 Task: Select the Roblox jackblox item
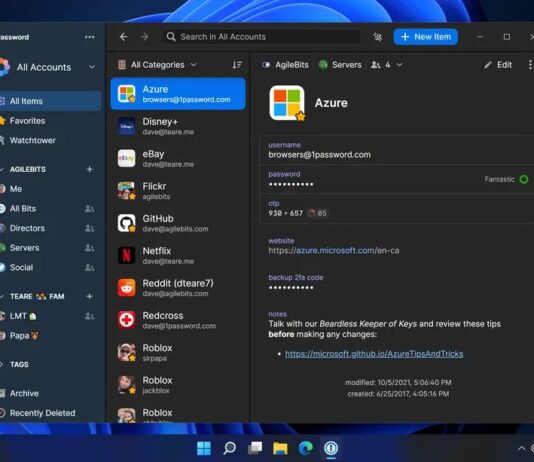[x=178, y=385]
